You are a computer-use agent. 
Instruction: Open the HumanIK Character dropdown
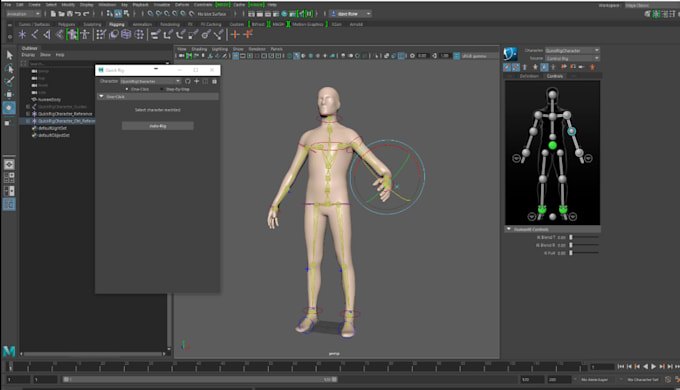pyautogui.click(x=572, y=50)
